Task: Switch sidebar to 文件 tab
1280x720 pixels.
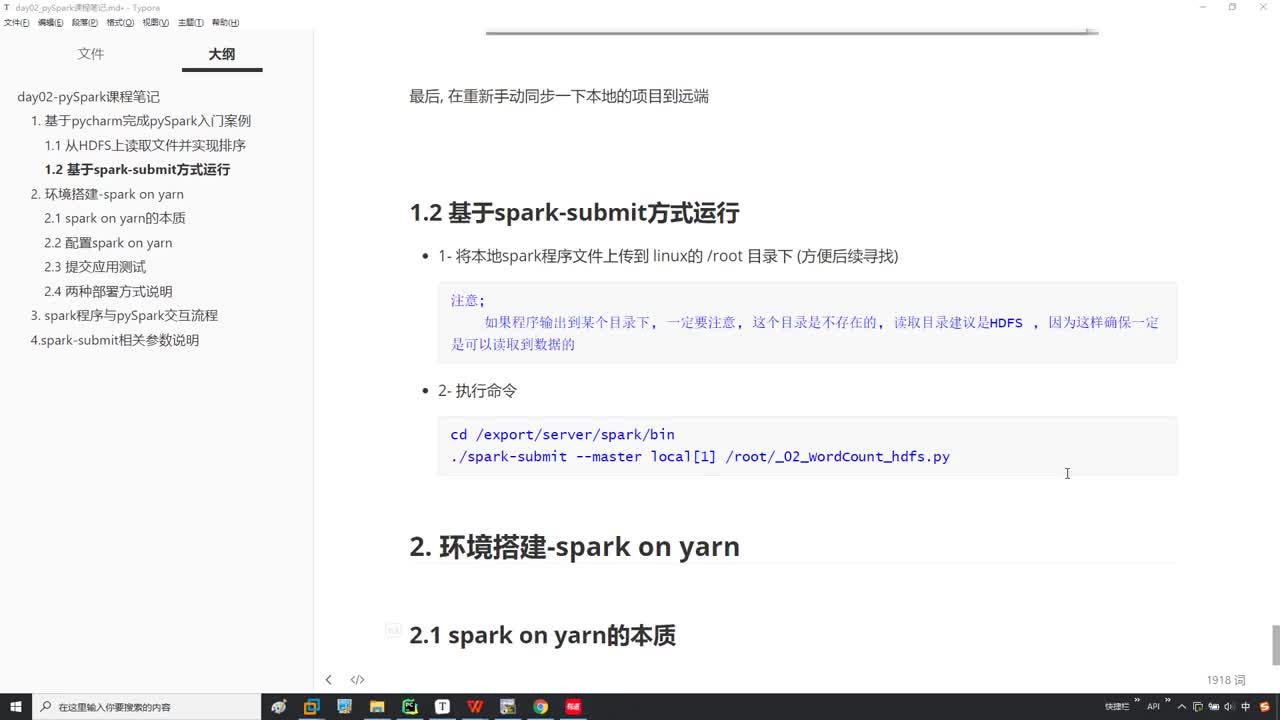Action: [x=91, y=54]
